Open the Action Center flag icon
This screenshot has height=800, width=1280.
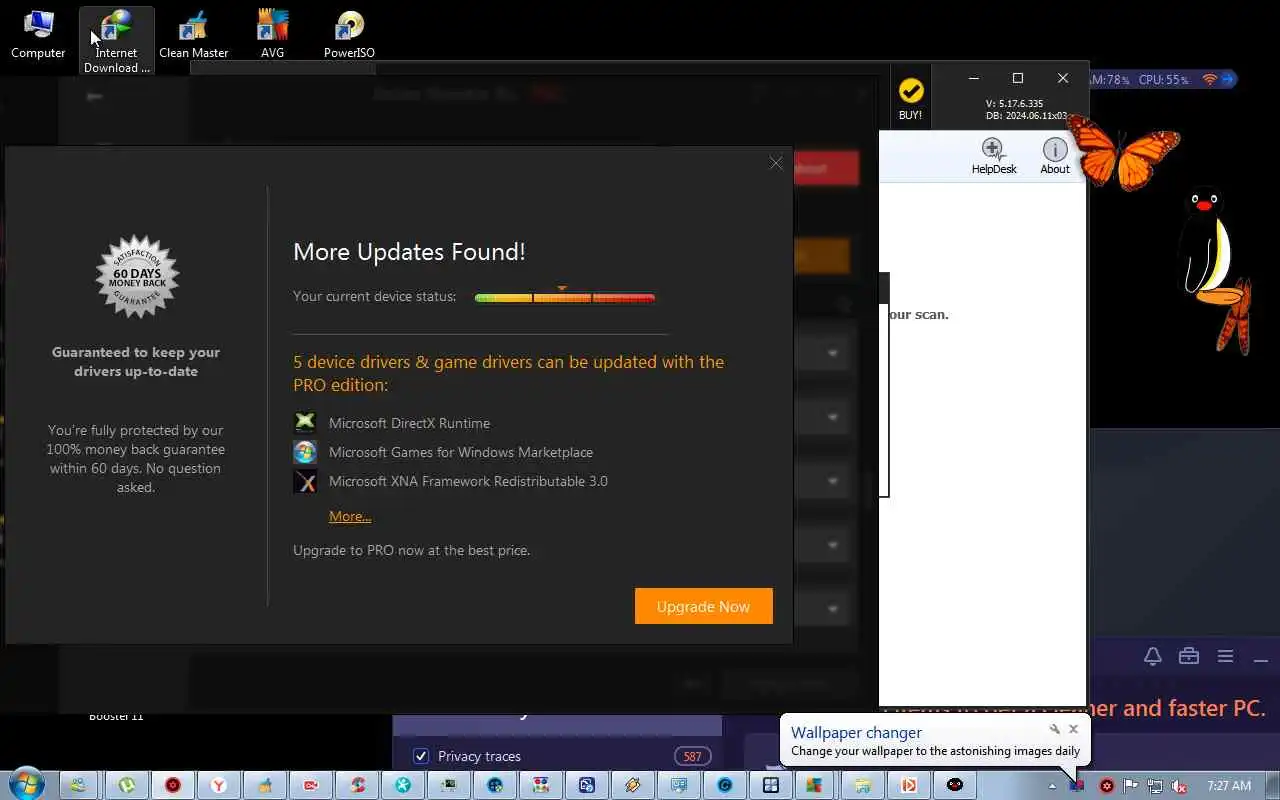pyautogui.click(x=1130, y=786)
